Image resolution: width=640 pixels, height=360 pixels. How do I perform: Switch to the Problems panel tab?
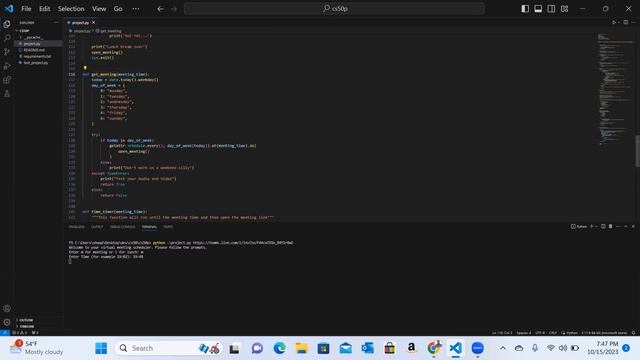76,227
